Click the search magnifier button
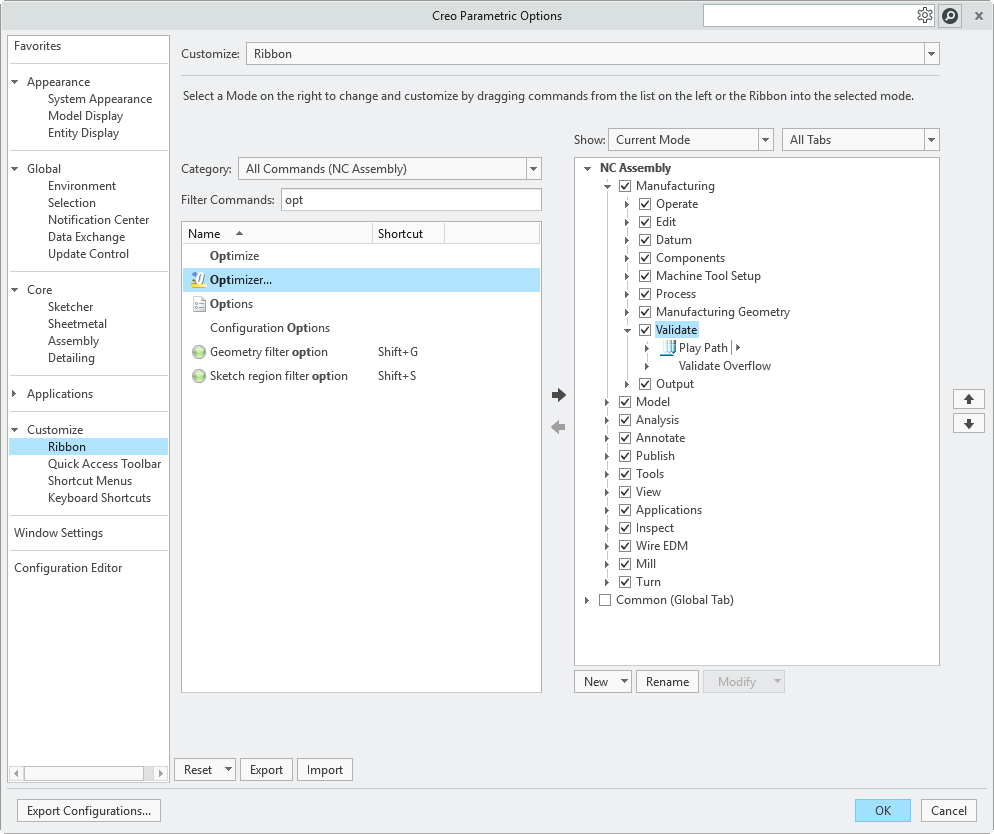This screenshot has width=994, height=834. click(x=950, y=15)
